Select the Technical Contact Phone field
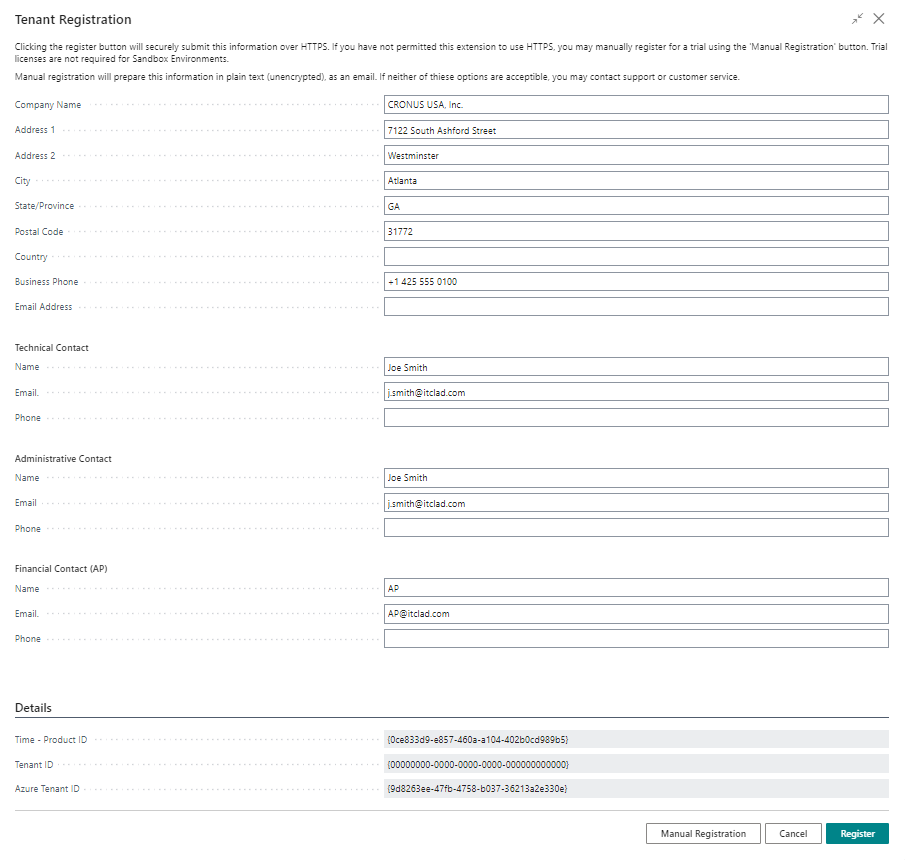The image size is (905, 860). (636, 417)
